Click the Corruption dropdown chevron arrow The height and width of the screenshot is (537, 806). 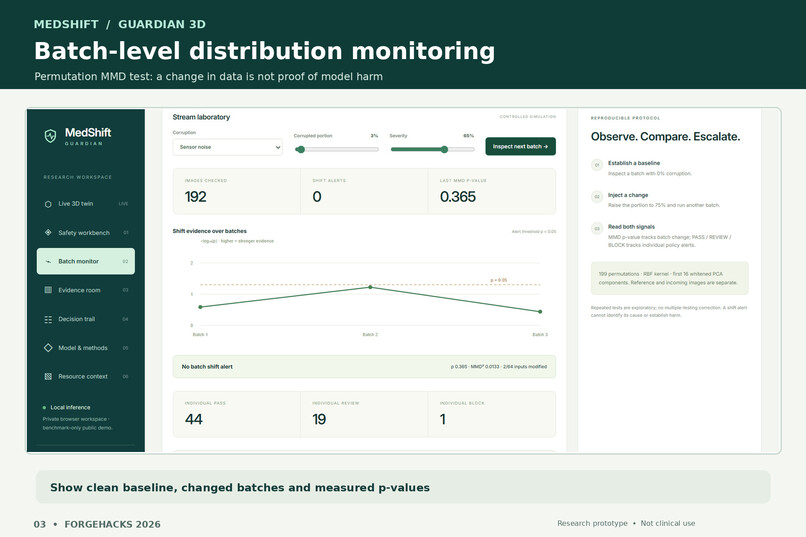click(278, 147)
